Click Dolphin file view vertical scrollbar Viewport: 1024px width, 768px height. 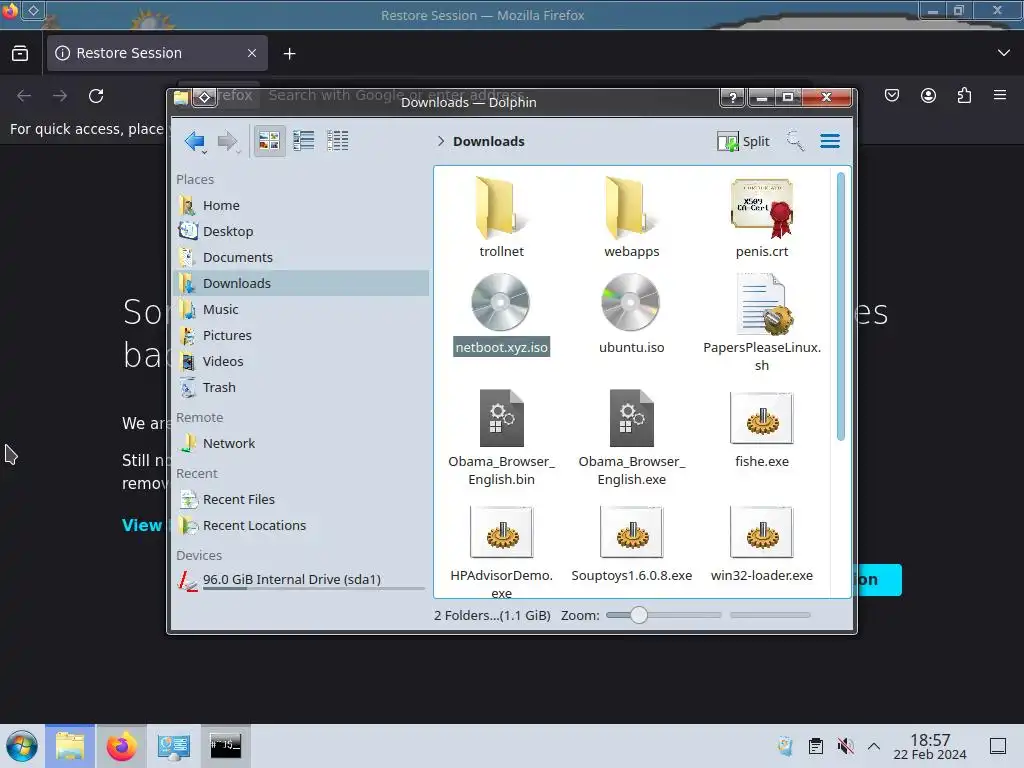point(840,307)
